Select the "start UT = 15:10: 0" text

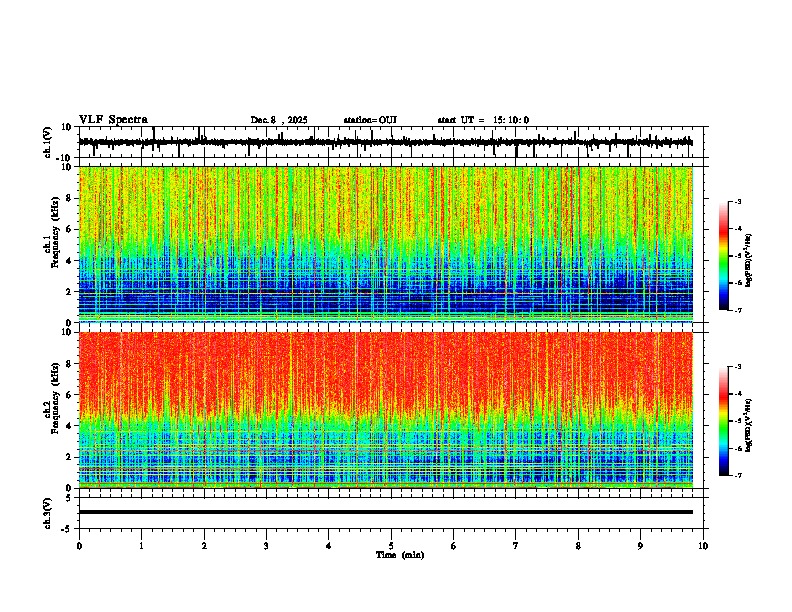tap(483, 120)
